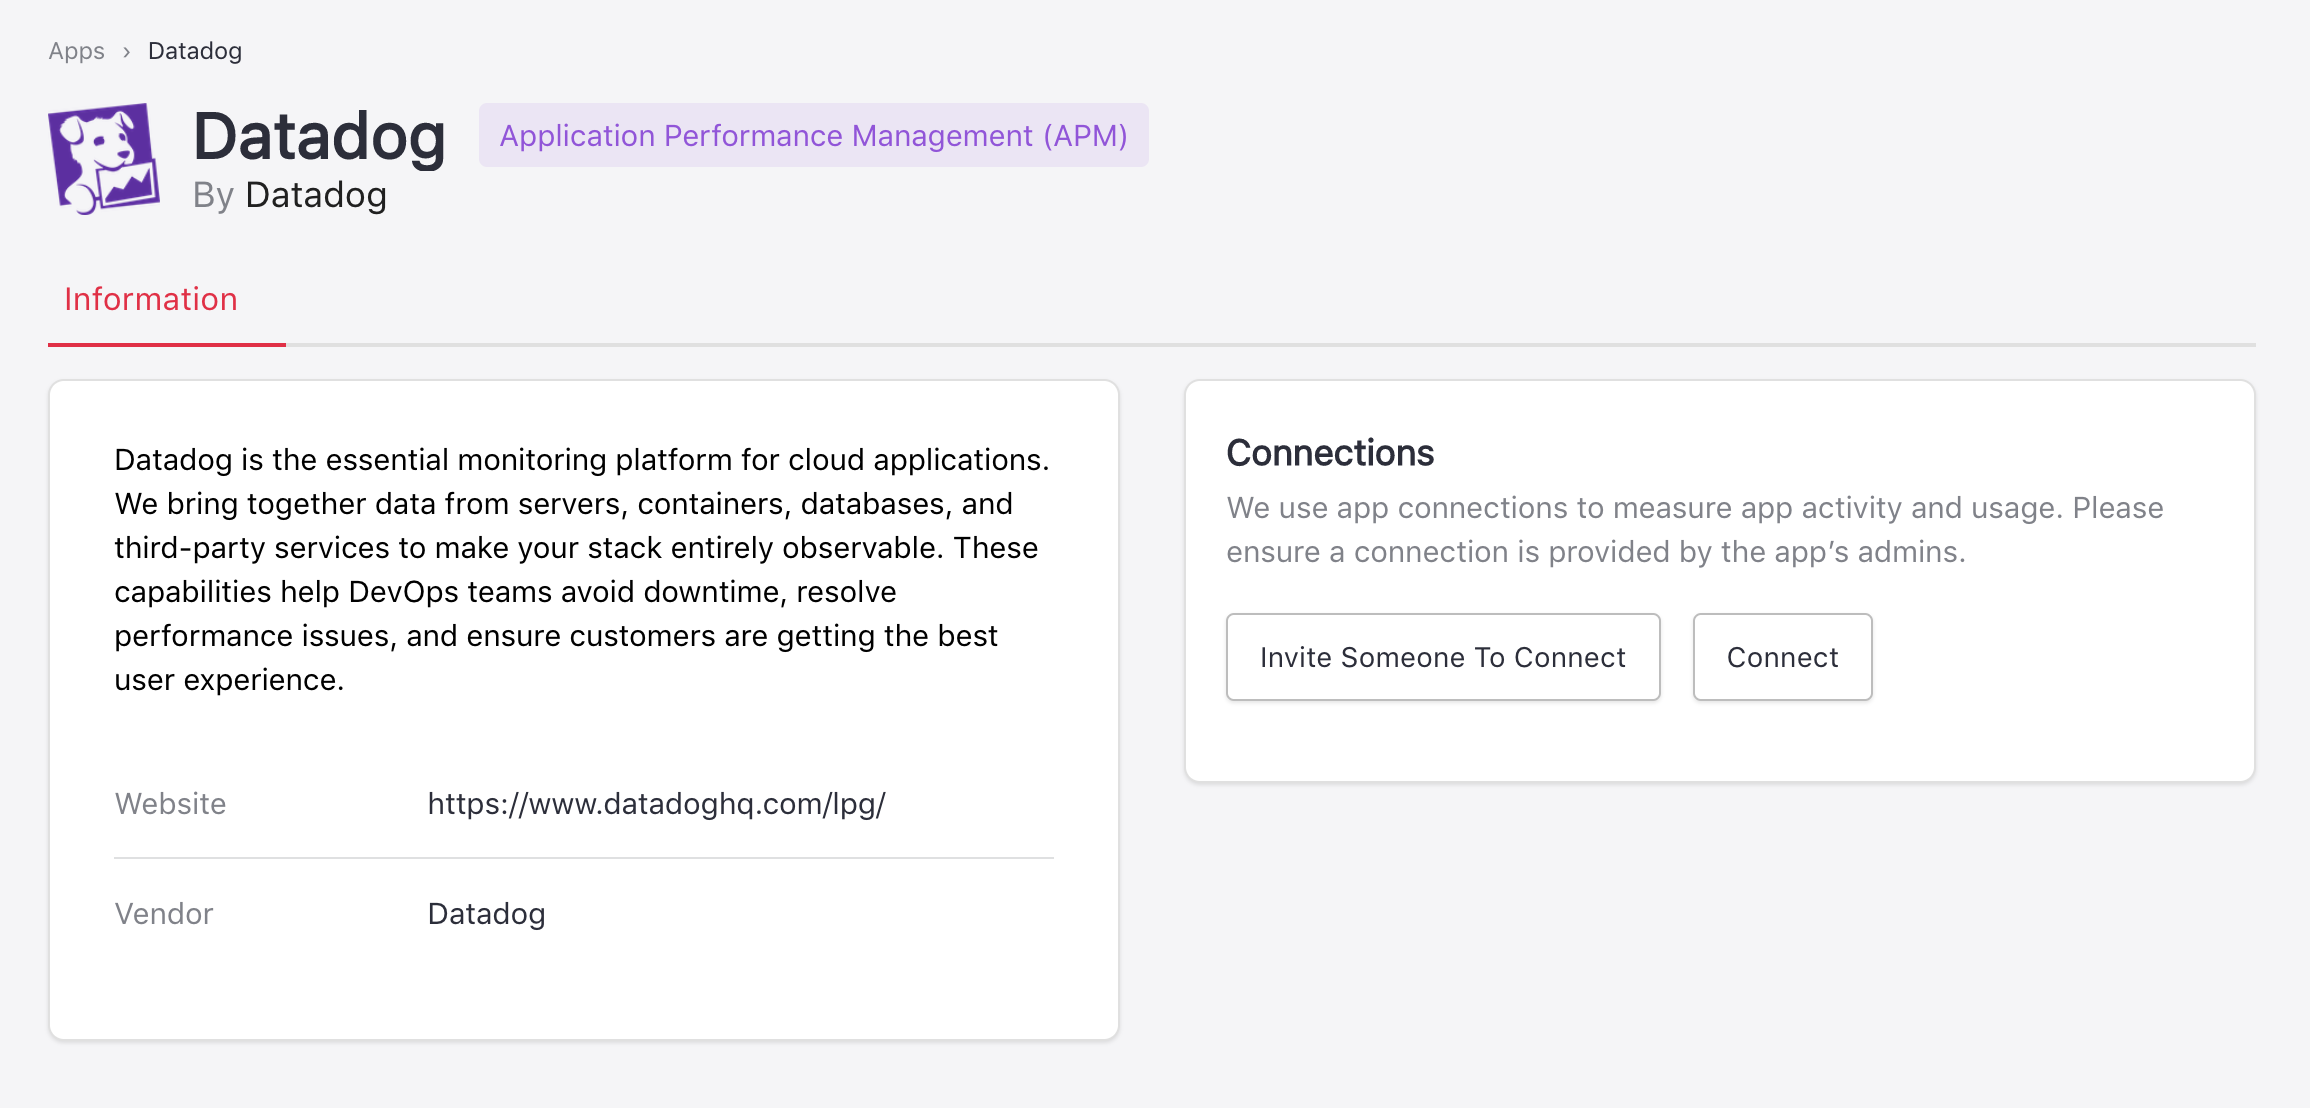Click the Website field label
The image size is (2310, 1108).
coord(170,804)
